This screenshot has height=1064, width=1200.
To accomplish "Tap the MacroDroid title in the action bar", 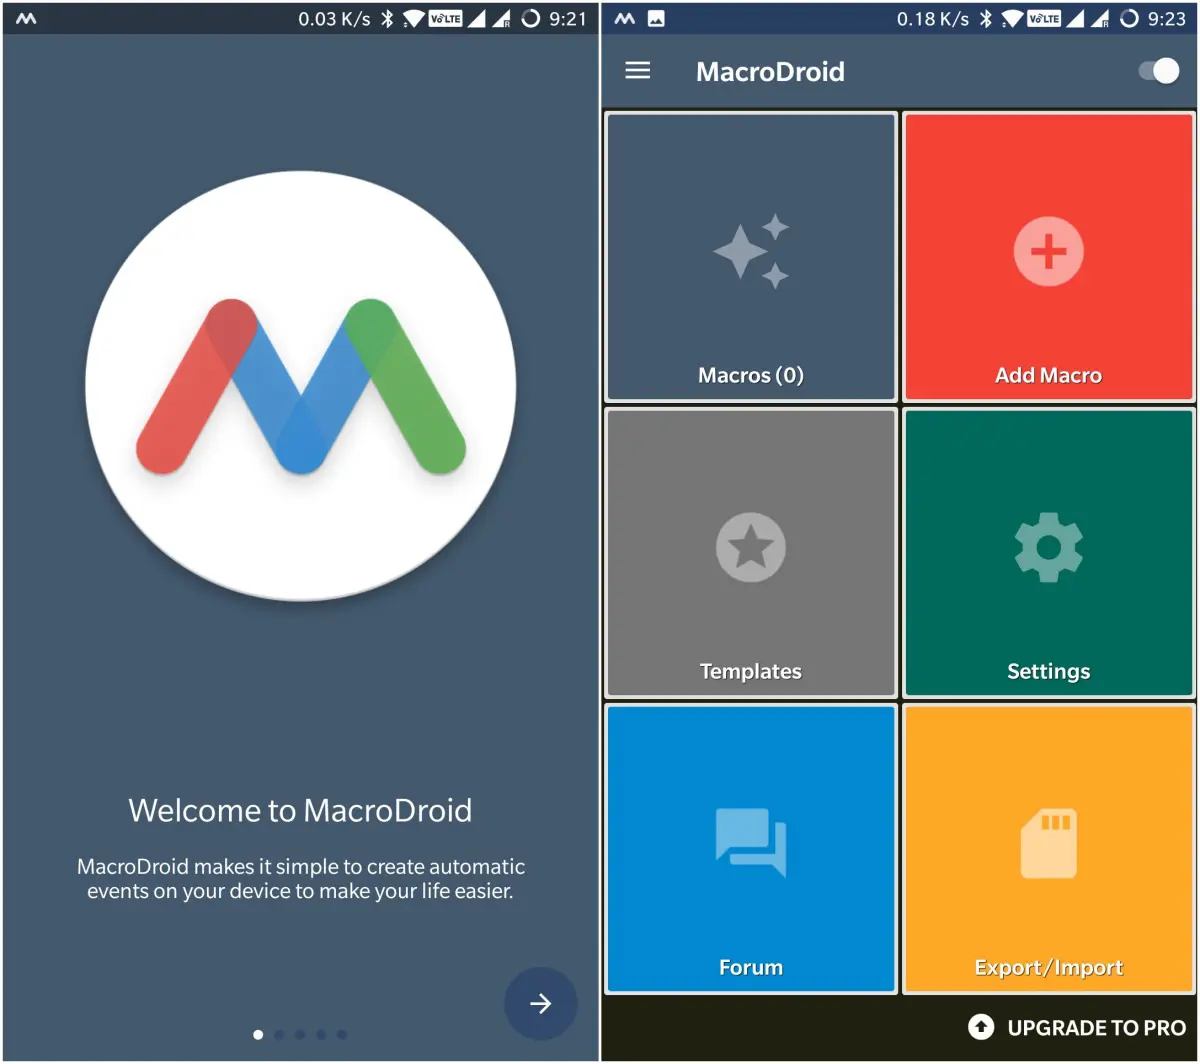I will 770,71.
